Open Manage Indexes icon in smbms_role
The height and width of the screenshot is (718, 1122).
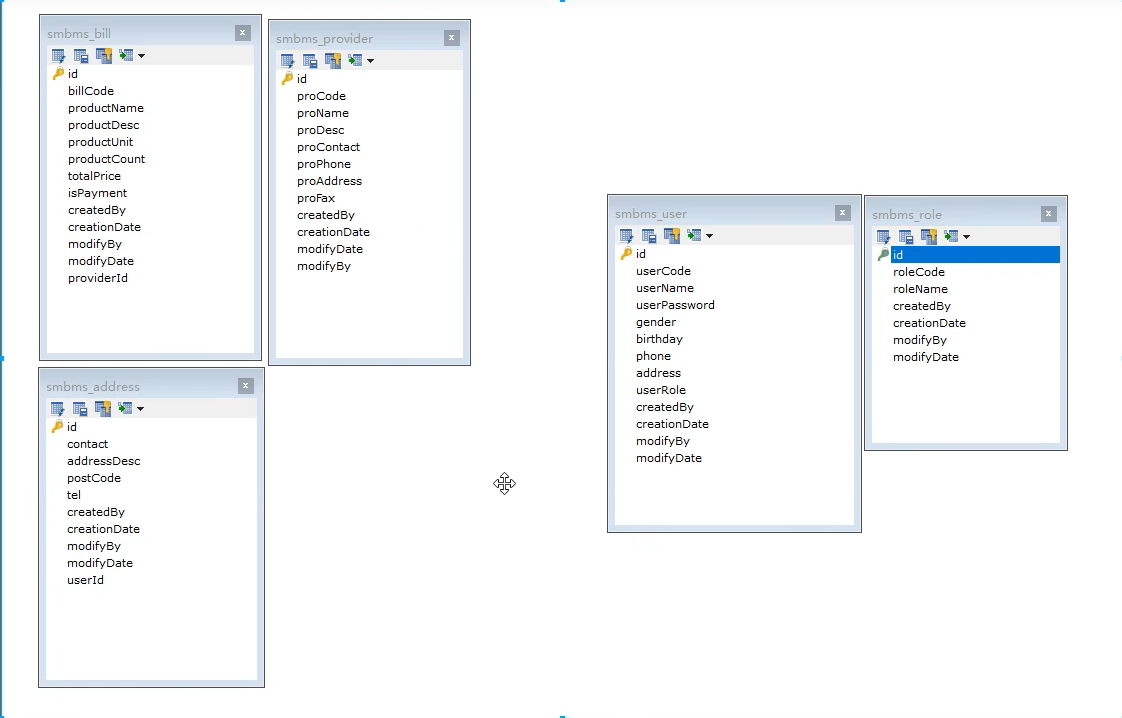tap(906, 237)
